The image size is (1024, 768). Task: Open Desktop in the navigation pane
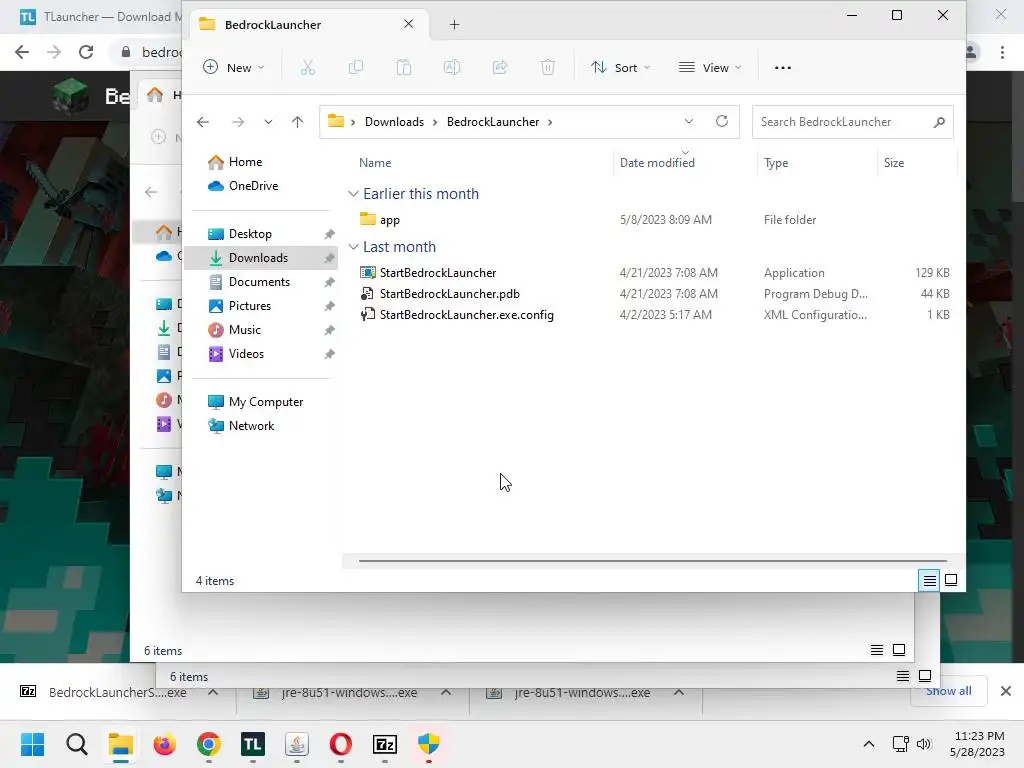250,234
